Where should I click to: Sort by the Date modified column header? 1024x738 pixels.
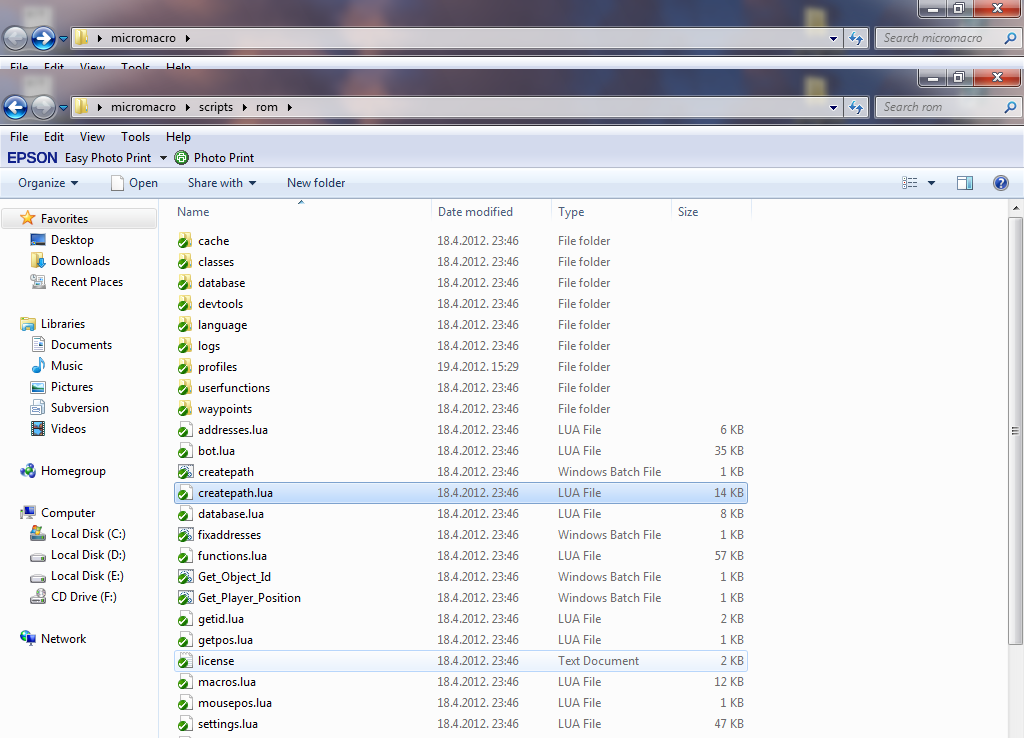tap(475, 212)
